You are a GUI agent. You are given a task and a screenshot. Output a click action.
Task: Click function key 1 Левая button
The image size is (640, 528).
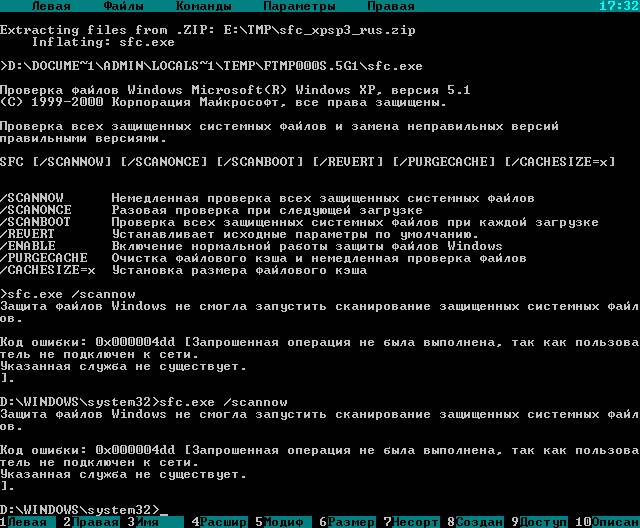click(27, 522)
